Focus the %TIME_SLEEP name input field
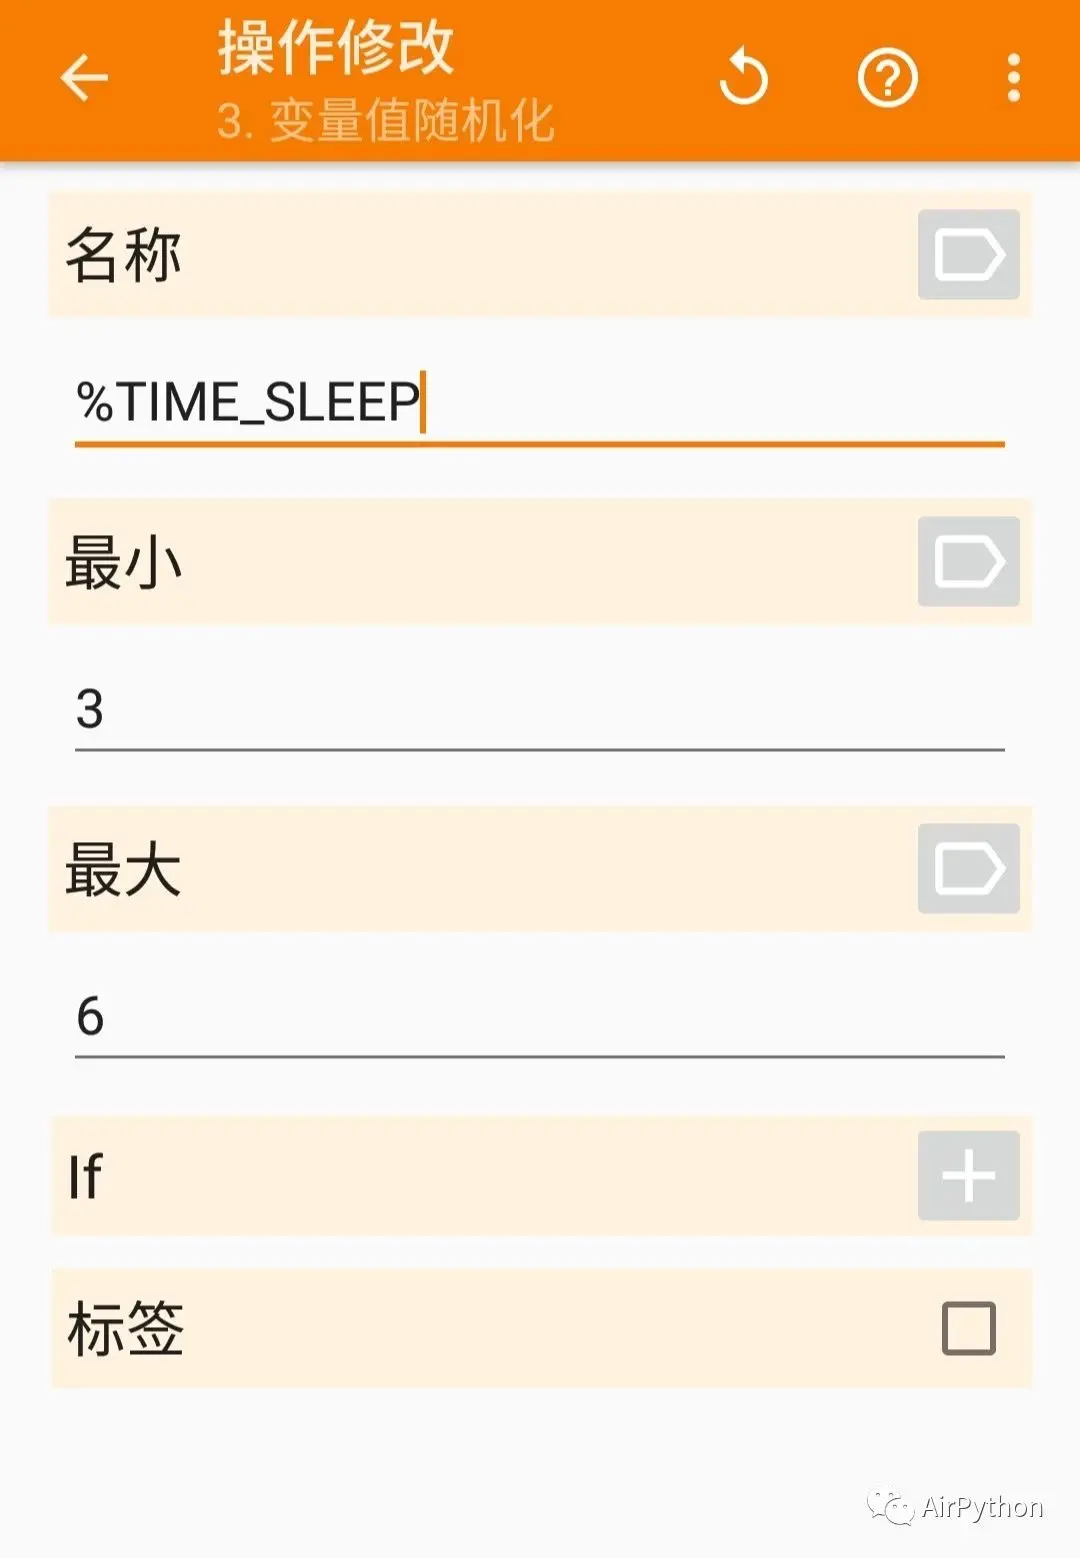The image size is (1080, 1558). (539, 404)
